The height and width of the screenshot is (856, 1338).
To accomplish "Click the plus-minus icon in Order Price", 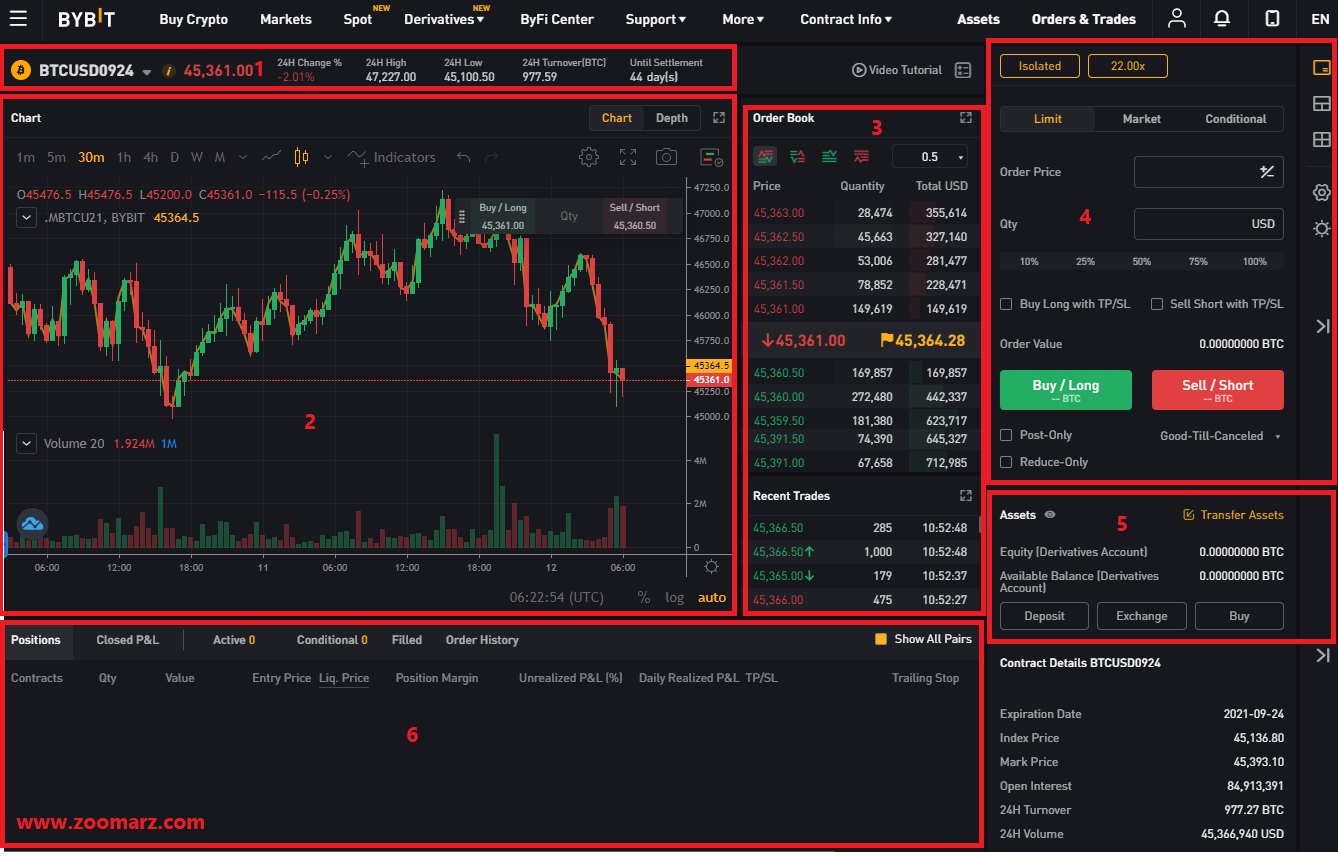I will point(1267,172).
